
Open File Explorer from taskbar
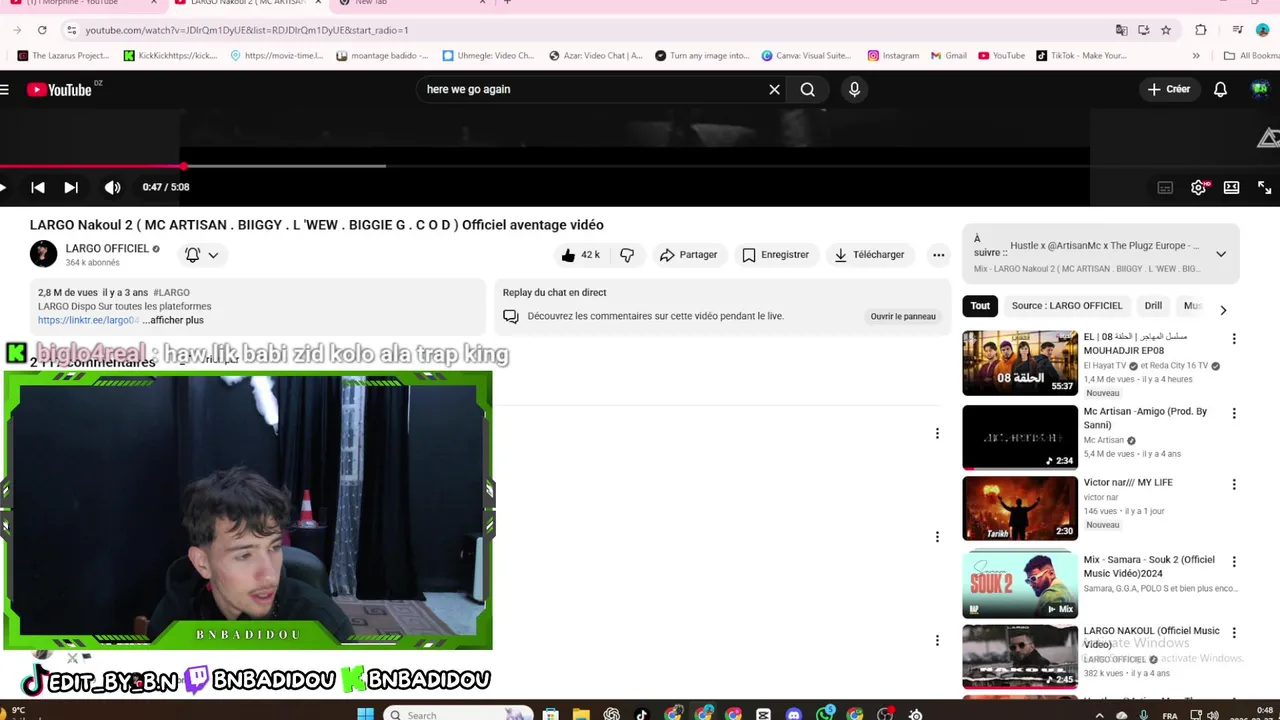point(581,714)
